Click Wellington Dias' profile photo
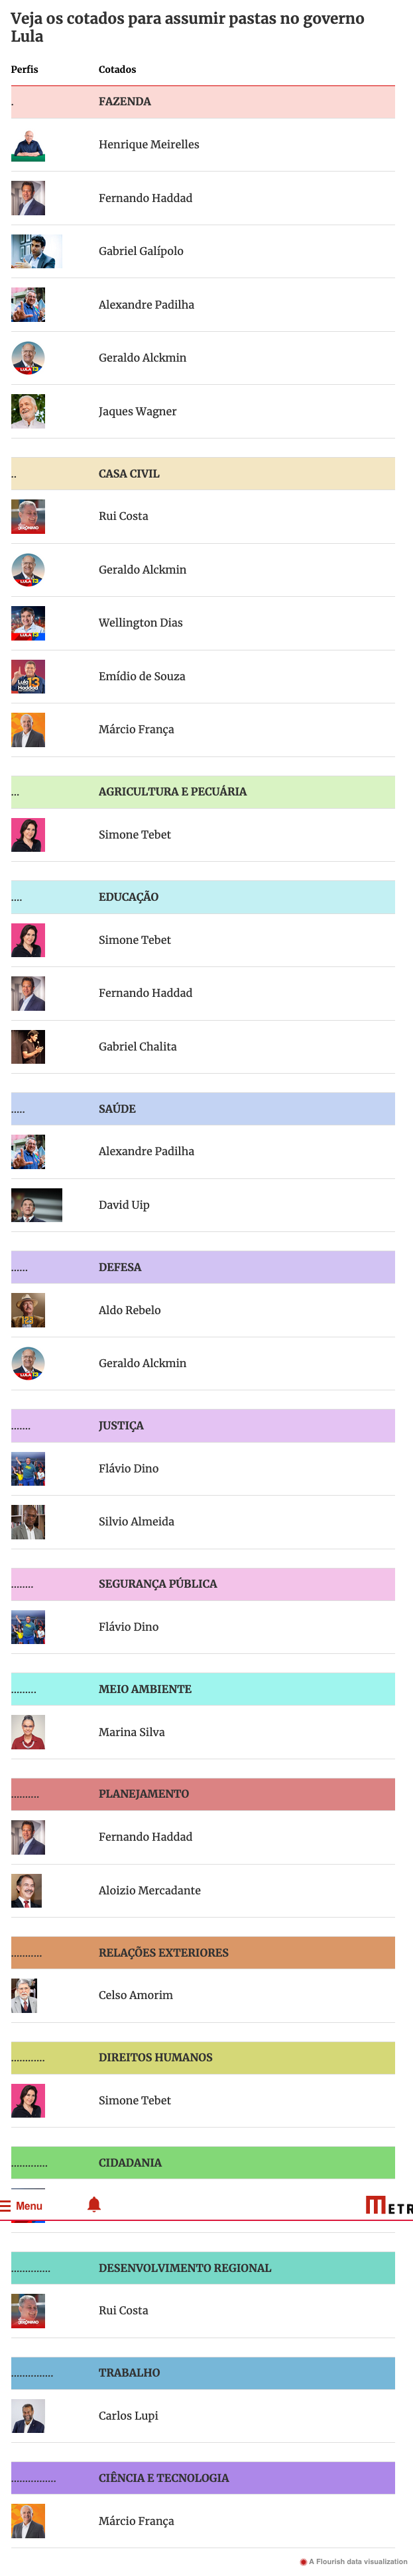The height and width of the screenshot is (2576, 413). pos(28,623)
